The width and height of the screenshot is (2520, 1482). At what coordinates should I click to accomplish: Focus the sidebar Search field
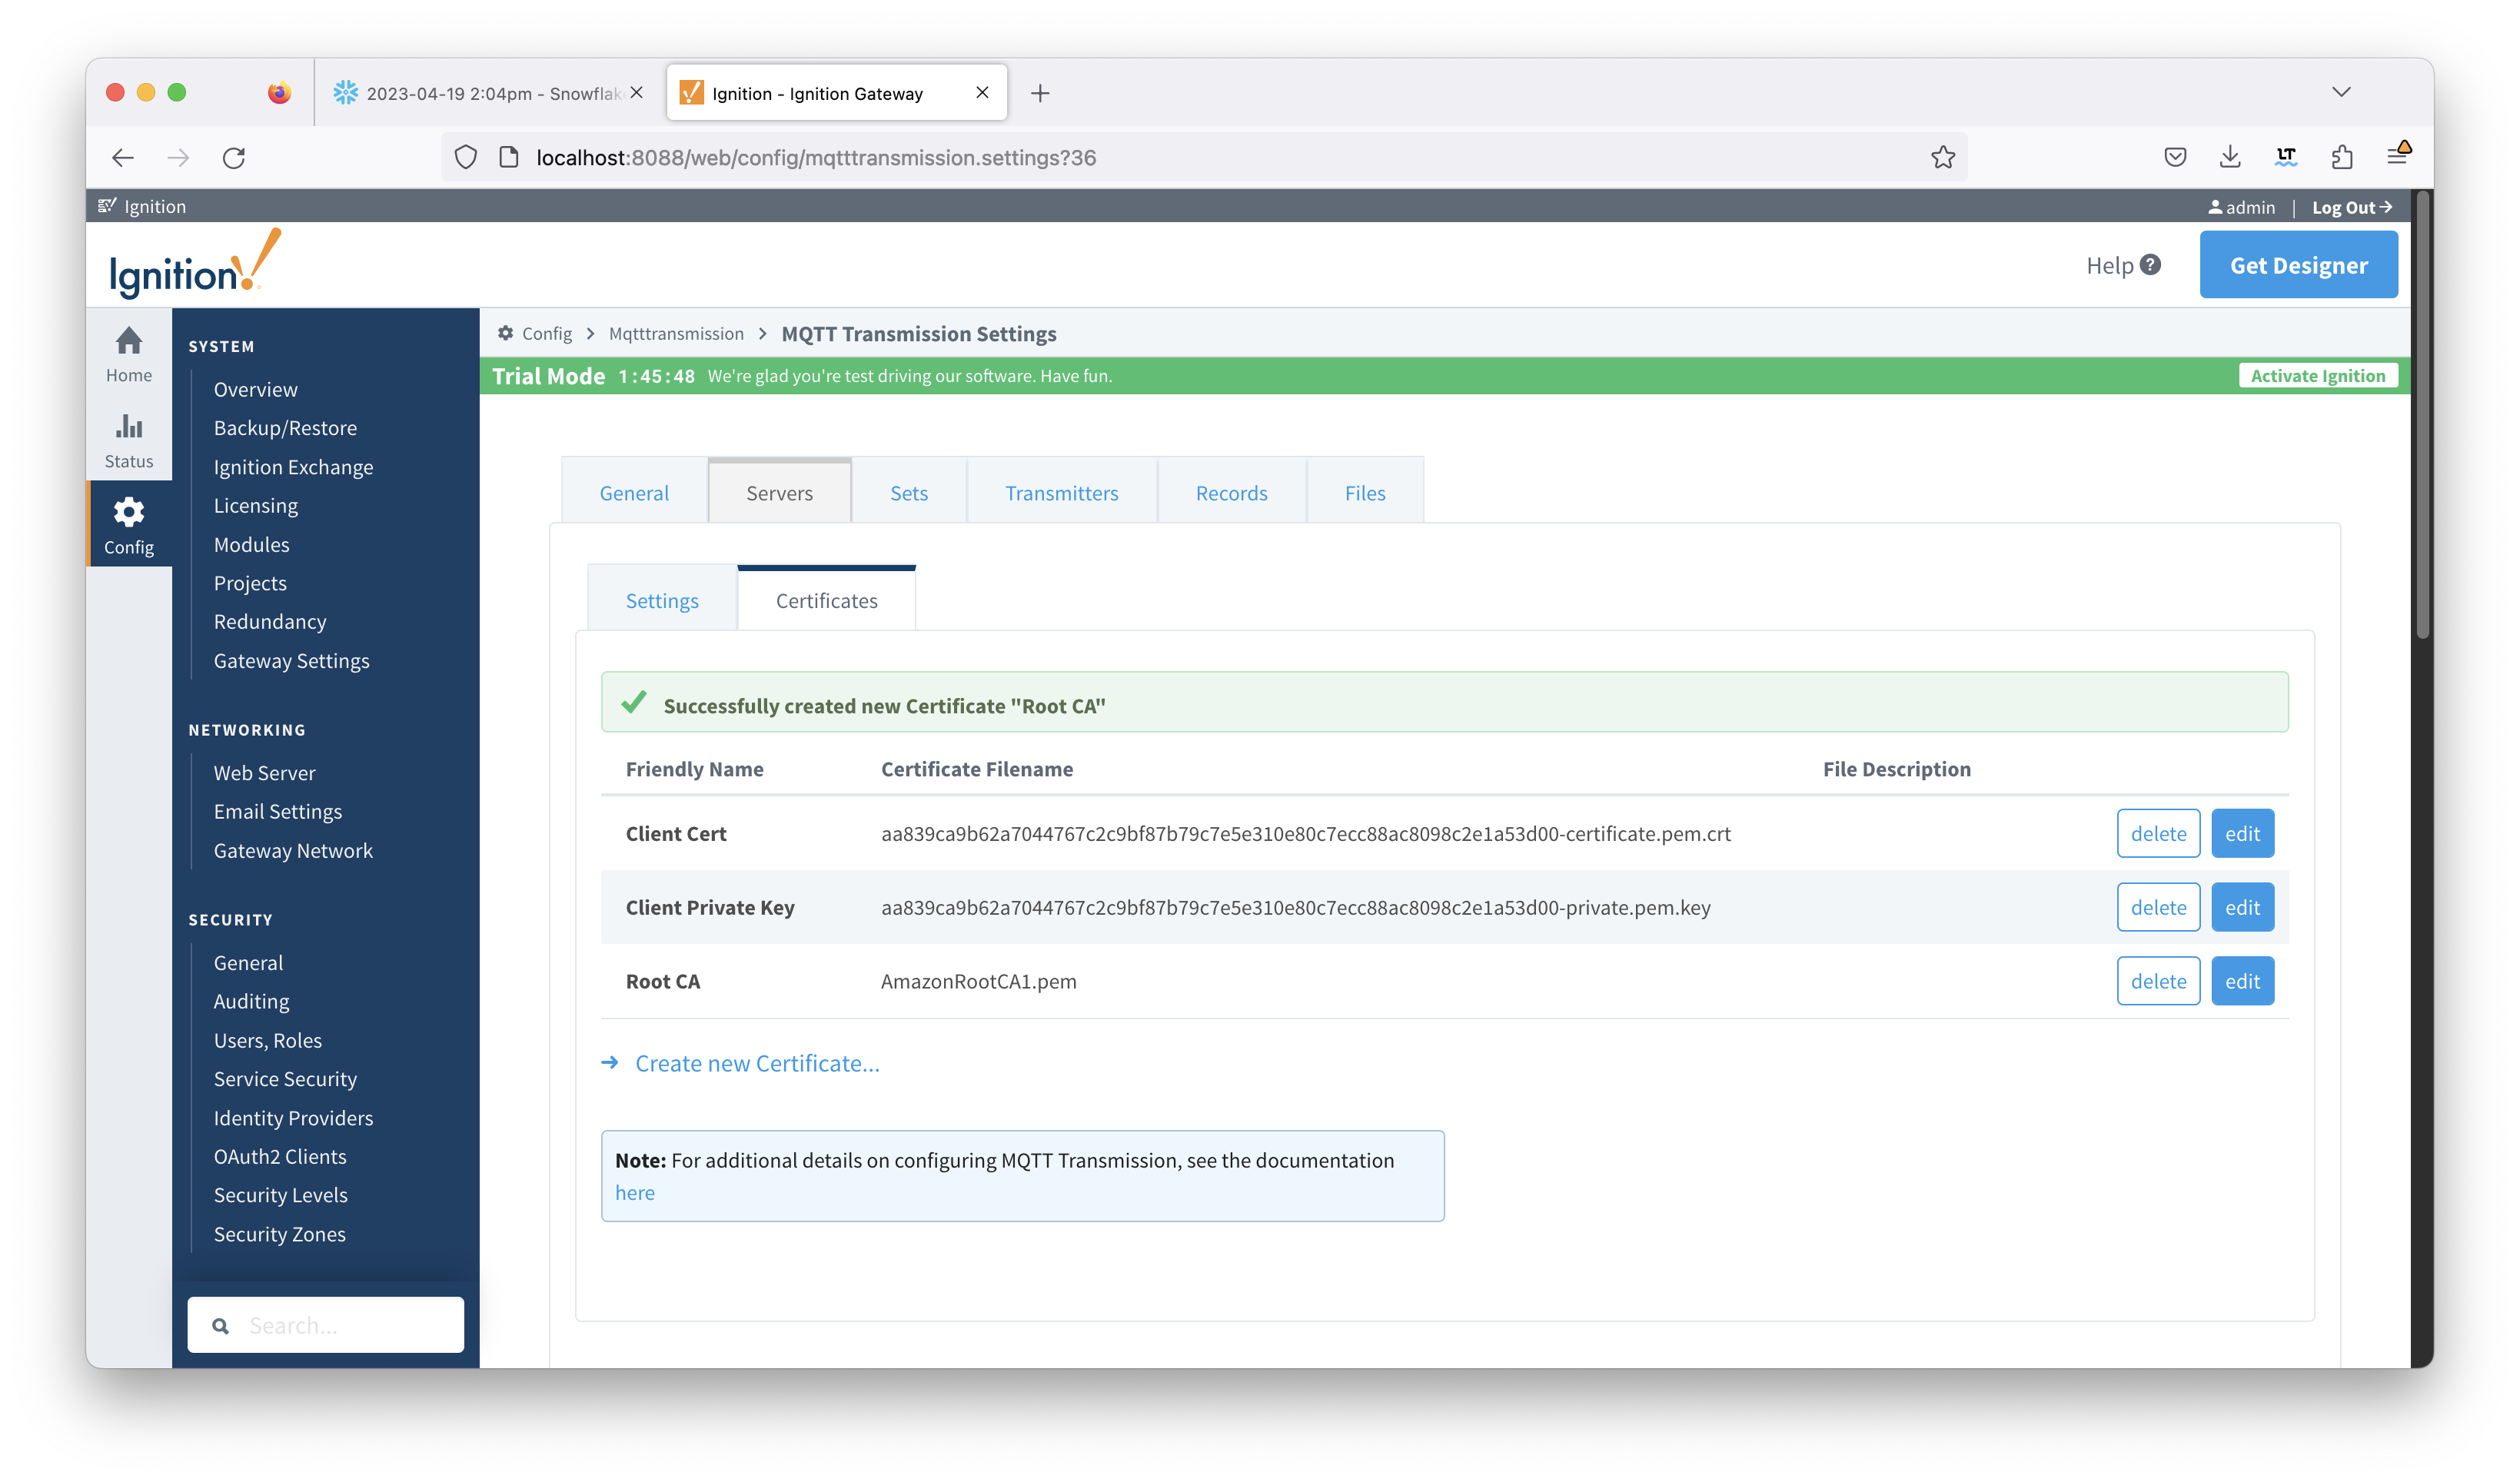point(326,1325)
